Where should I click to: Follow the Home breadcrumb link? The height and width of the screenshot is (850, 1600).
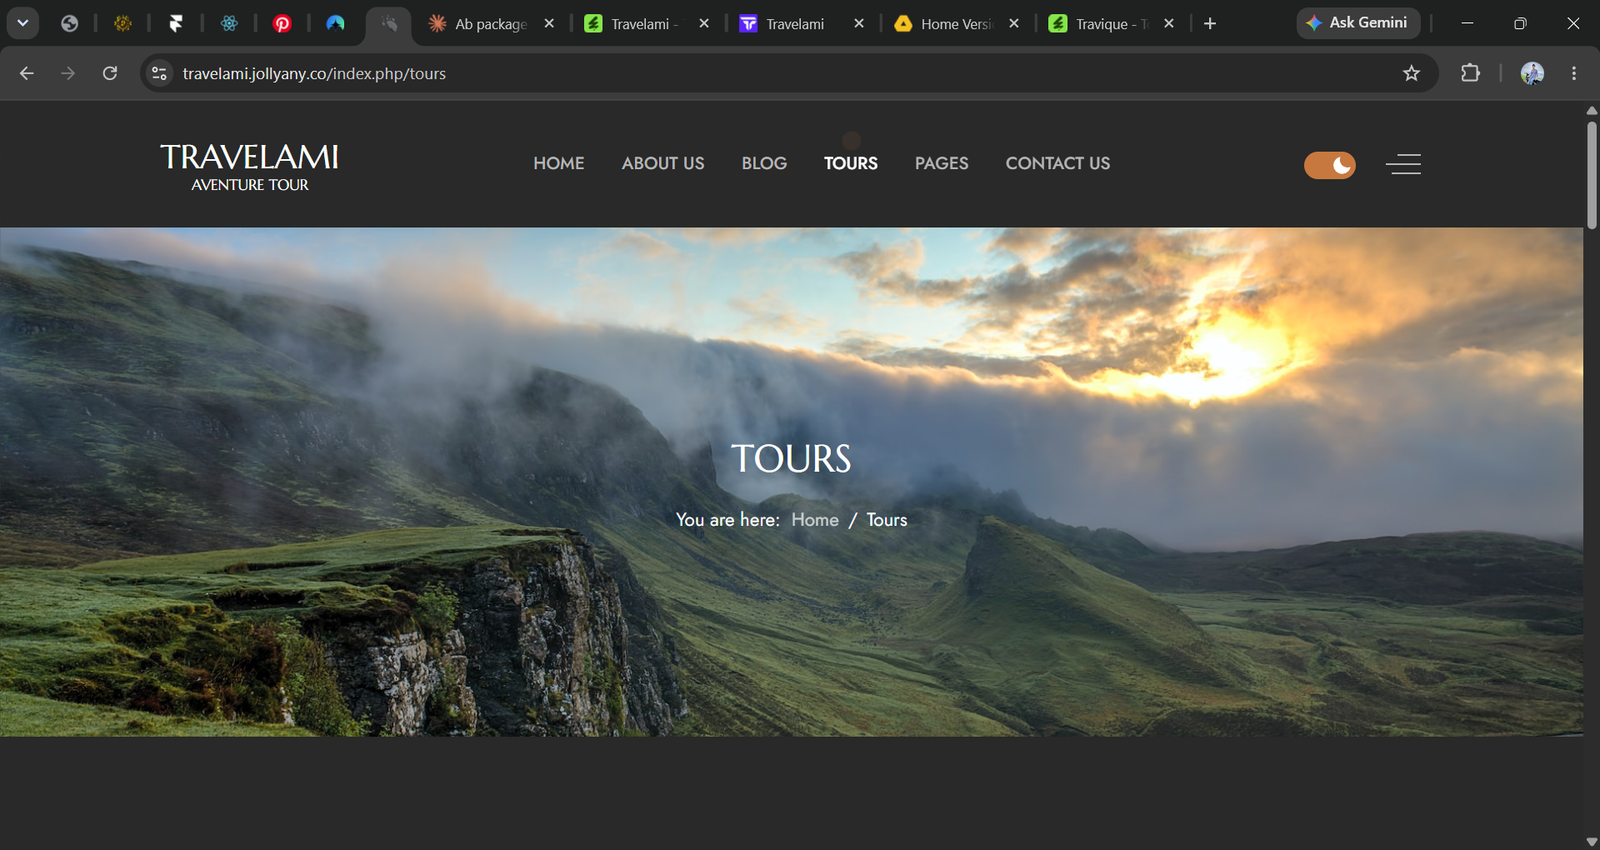[815, 520]
